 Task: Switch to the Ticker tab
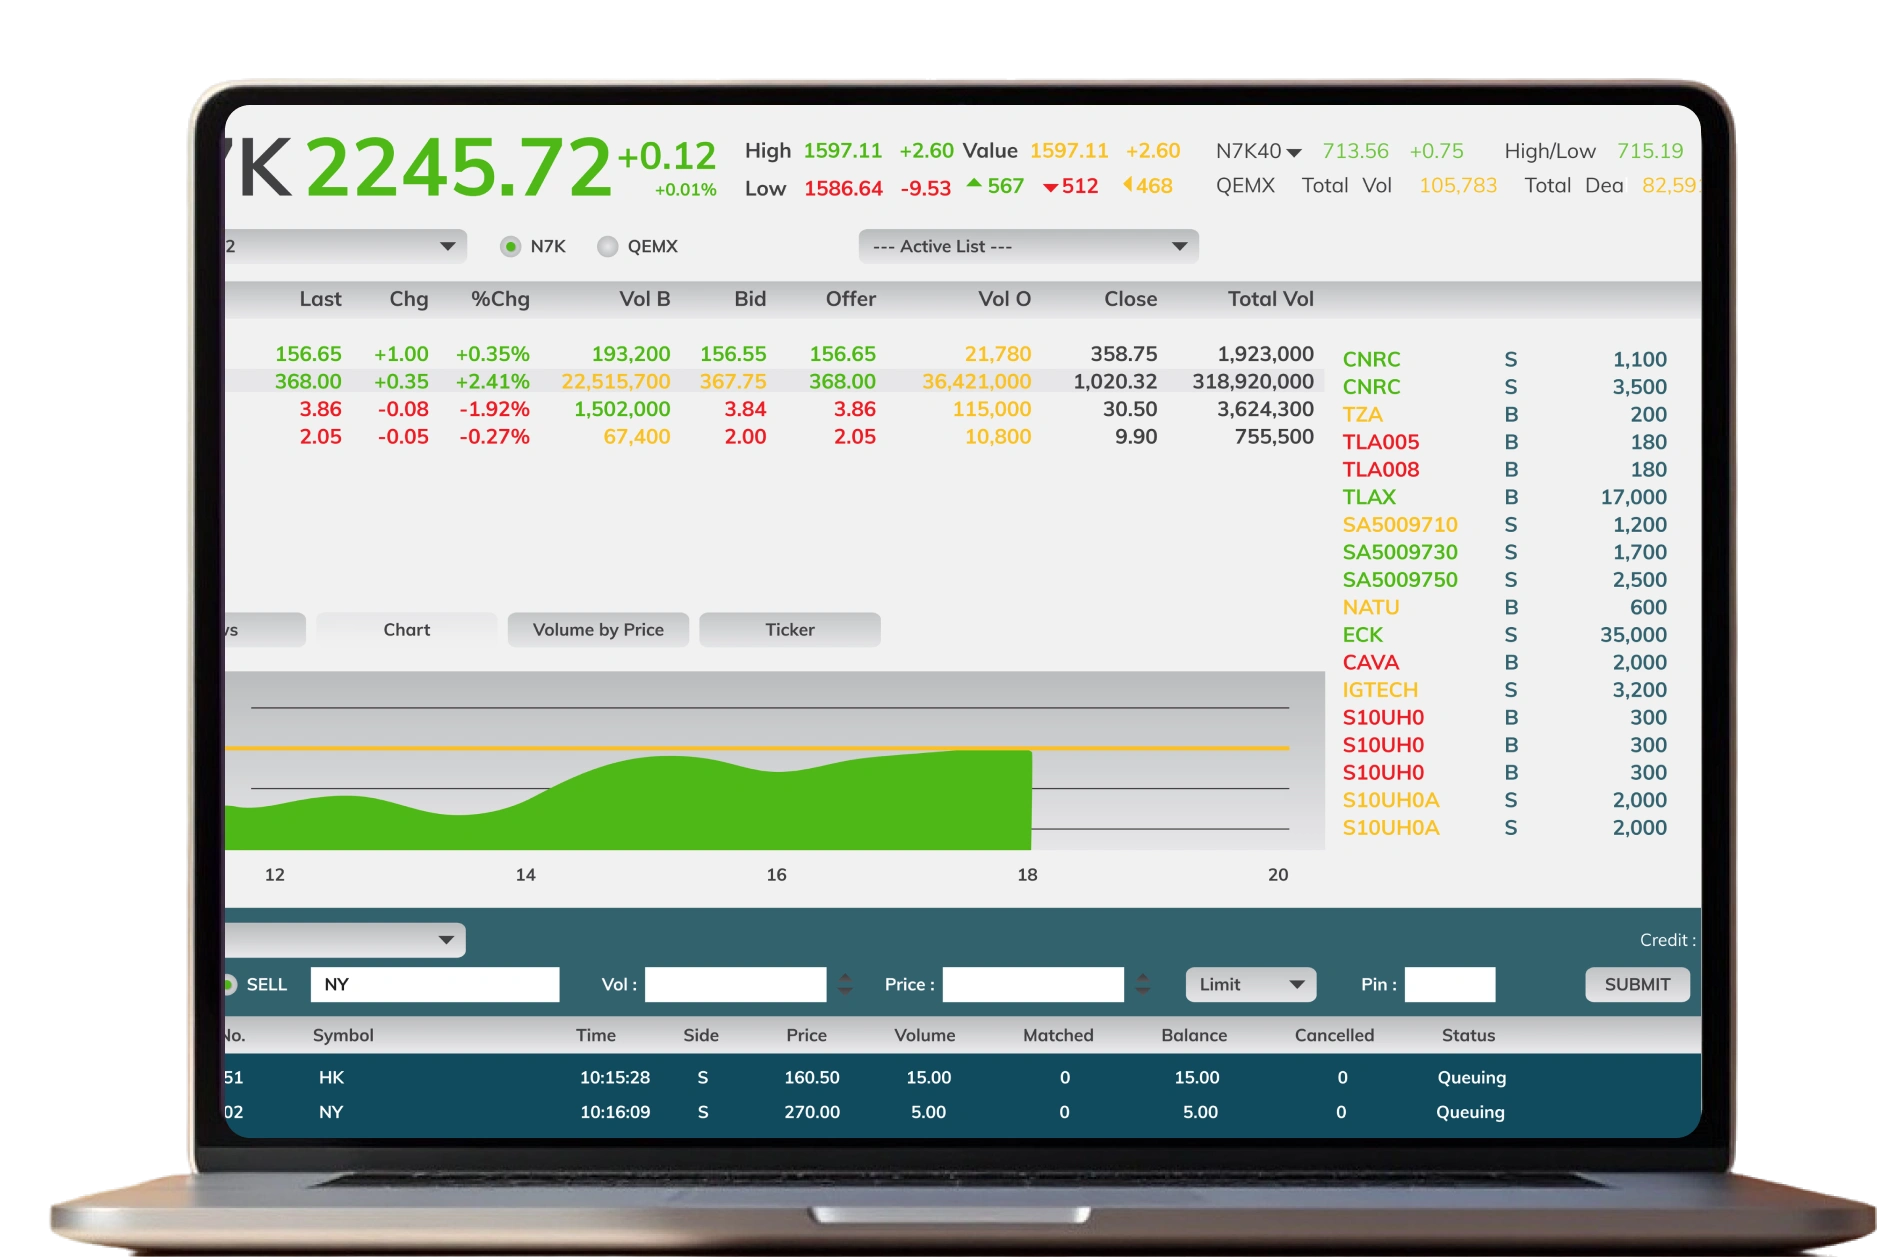coord(789,629)
